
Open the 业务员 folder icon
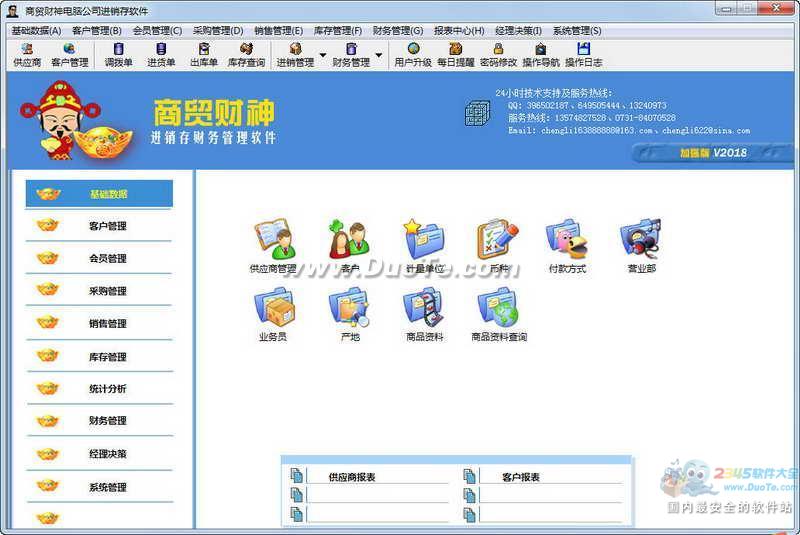point(273,308)
